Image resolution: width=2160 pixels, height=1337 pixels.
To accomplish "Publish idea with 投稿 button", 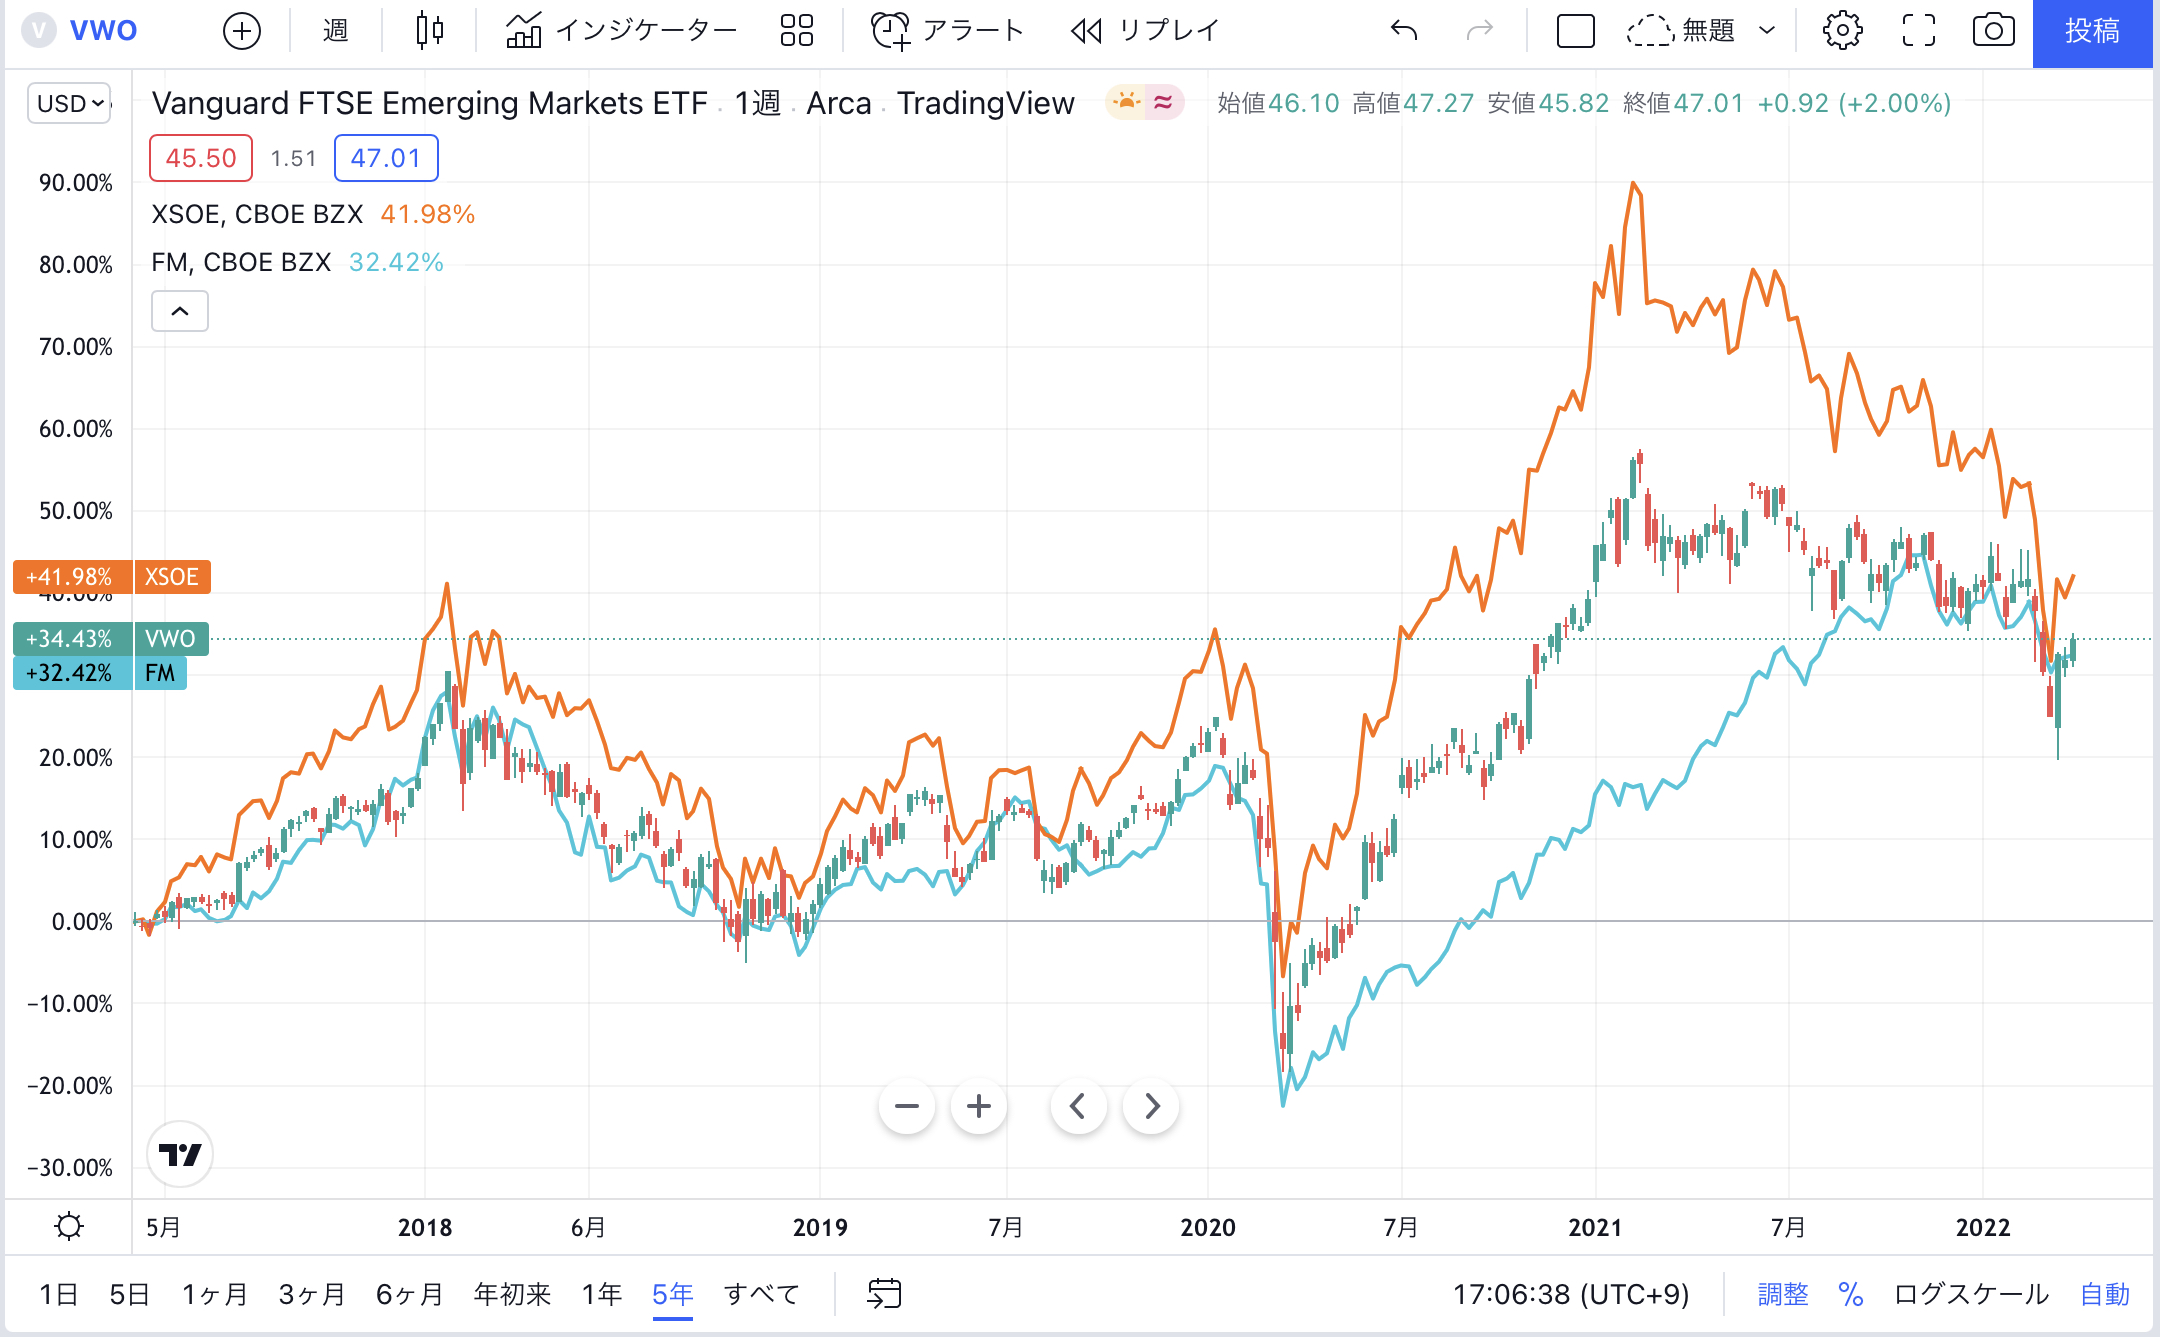I will click(2092, 32).
